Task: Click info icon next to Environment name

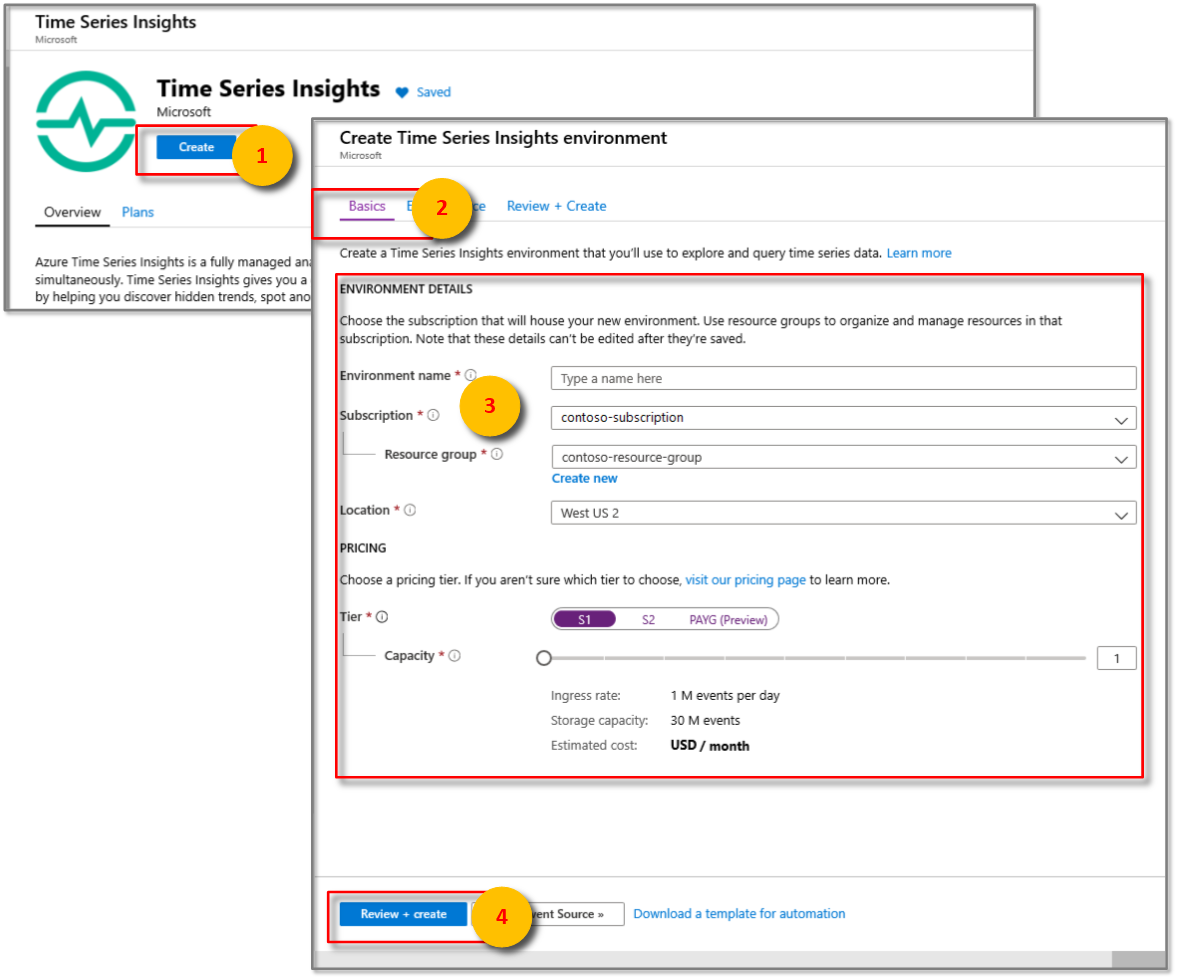Action: click(471, 375)
